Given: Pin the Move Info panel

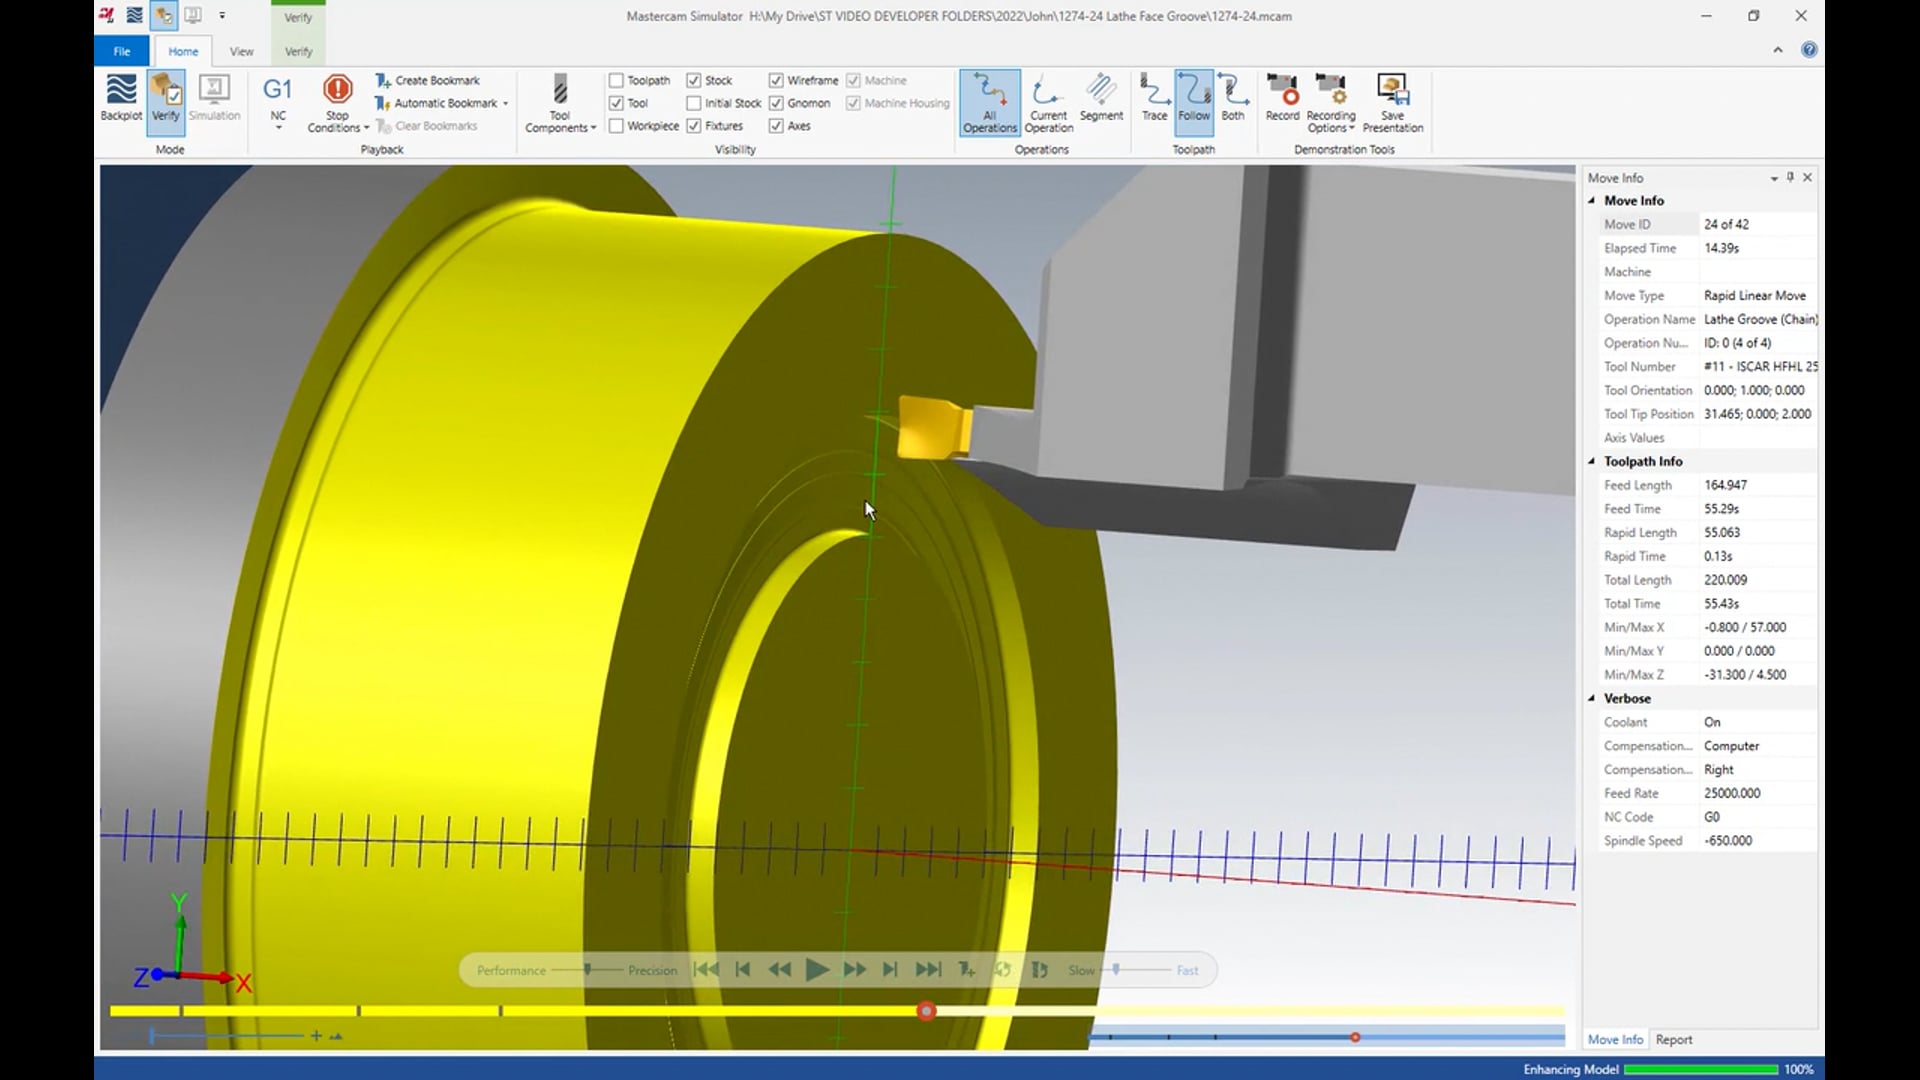Looking at the screenshot, I should (1790, 177).
